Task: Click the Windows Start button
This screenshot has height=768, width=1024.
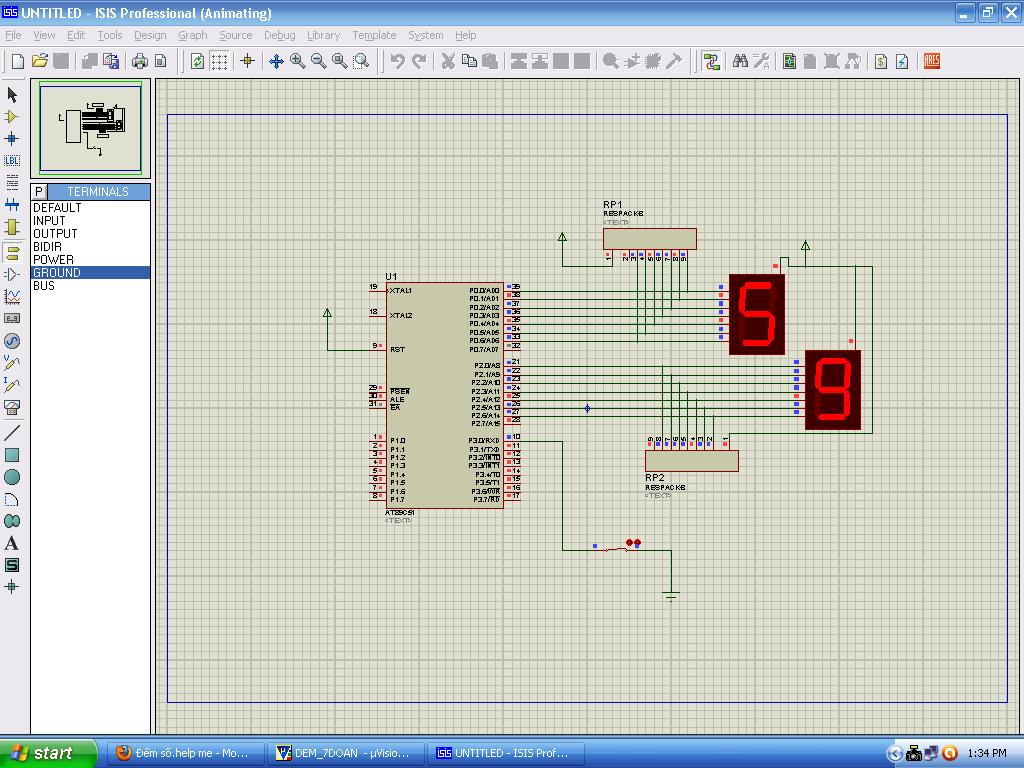Action: click(x=48, y=753)
